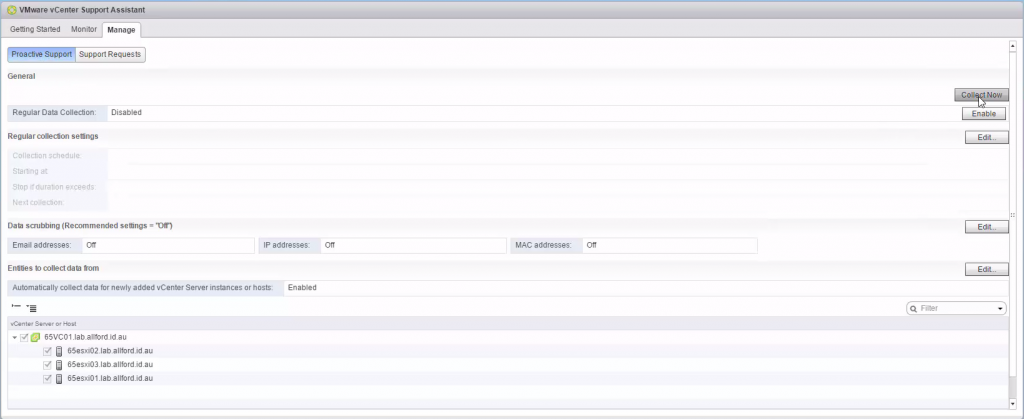Click the Disabled value of Regular Data Collection
The image size is (1024, 419).
tap(126, 112)
